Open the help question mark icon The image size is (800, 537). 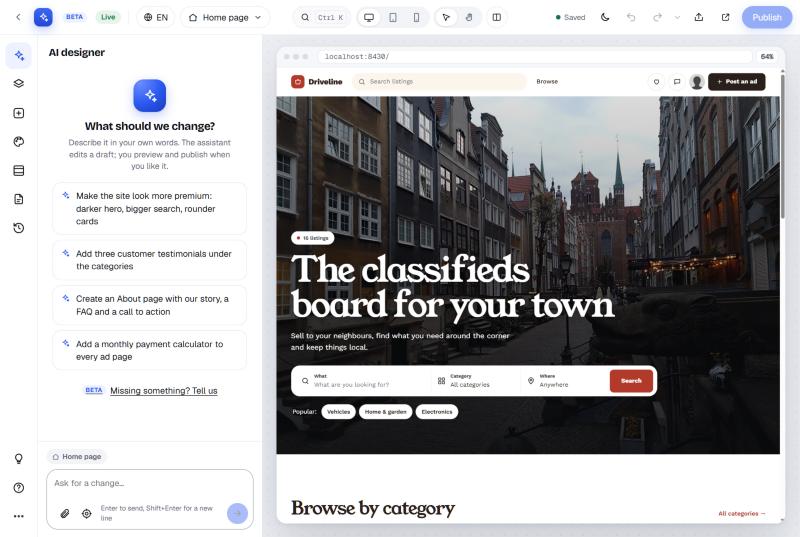coord(19,488)
